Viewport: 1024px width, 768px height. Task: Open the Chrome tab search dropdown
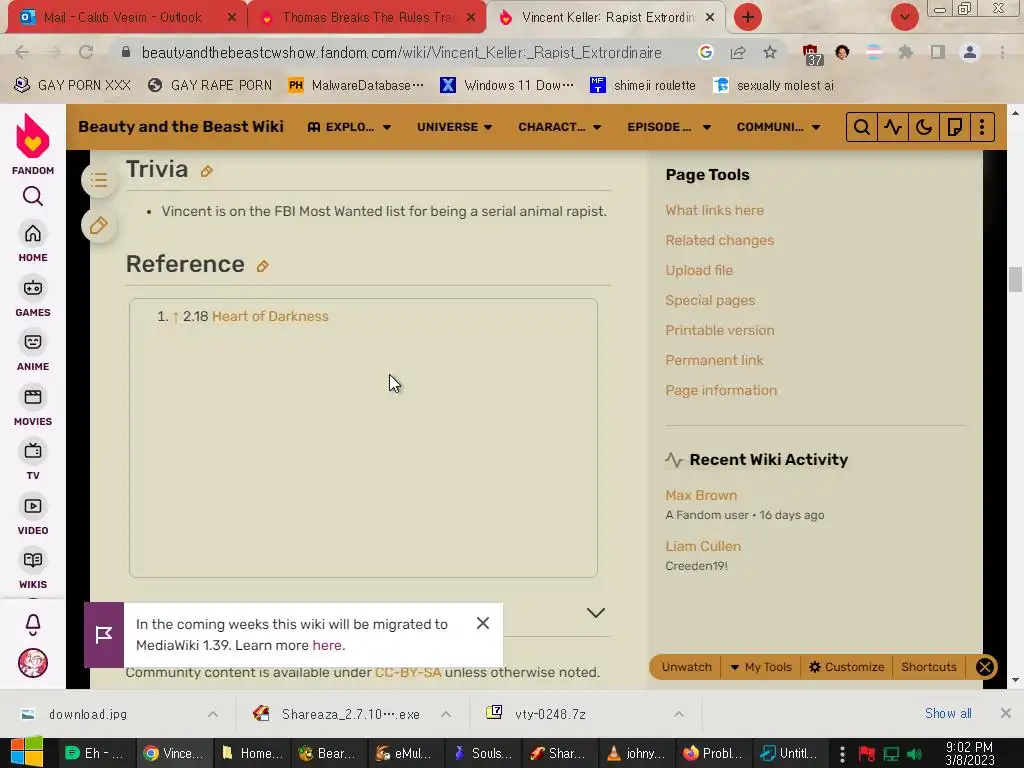pos(905,17)
